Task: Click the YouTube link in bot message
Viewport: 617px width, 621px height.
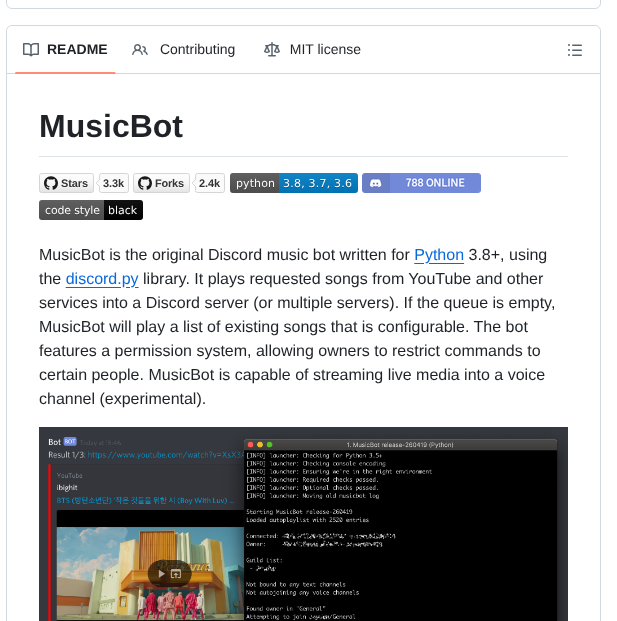Action: pyautogui.click(x=166, y=455)
